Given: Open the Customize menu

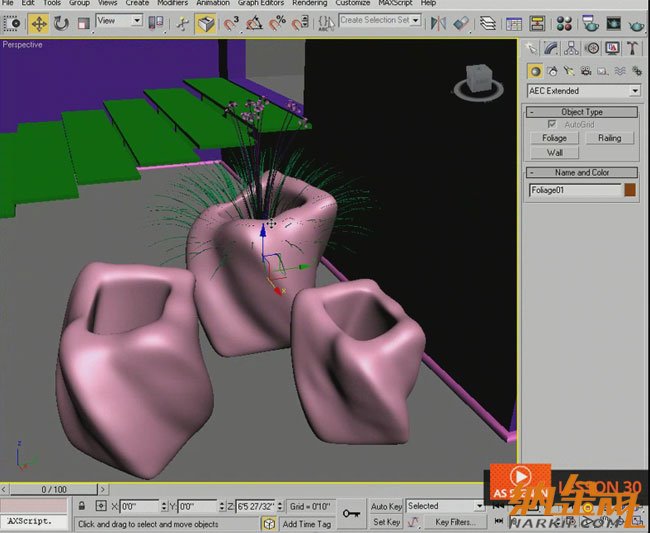Looking at the screenshot, I should point(352,3).
